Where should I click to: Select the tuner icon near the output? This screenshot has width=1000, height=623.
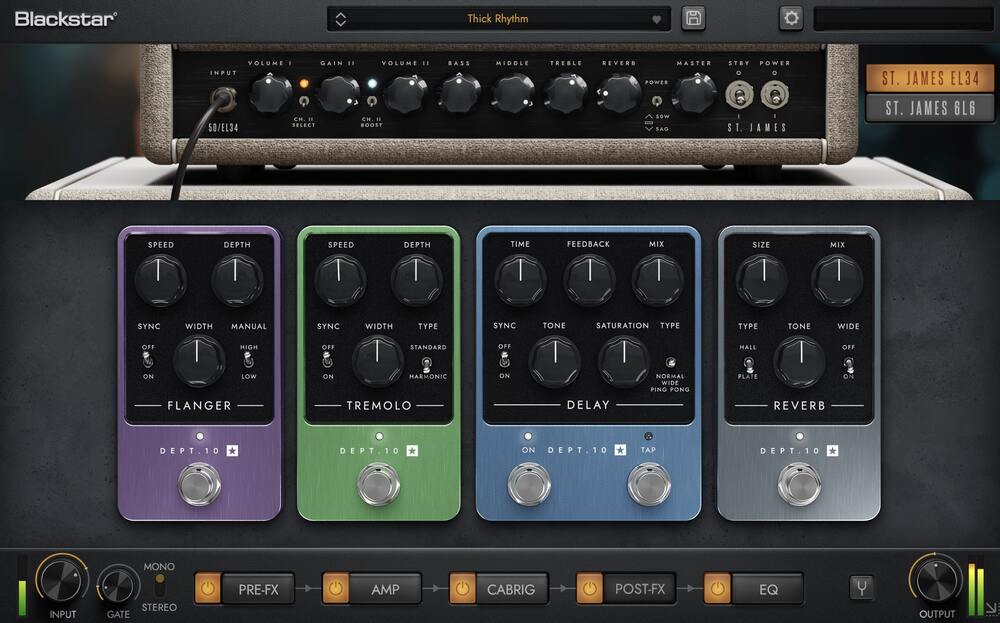862,589
